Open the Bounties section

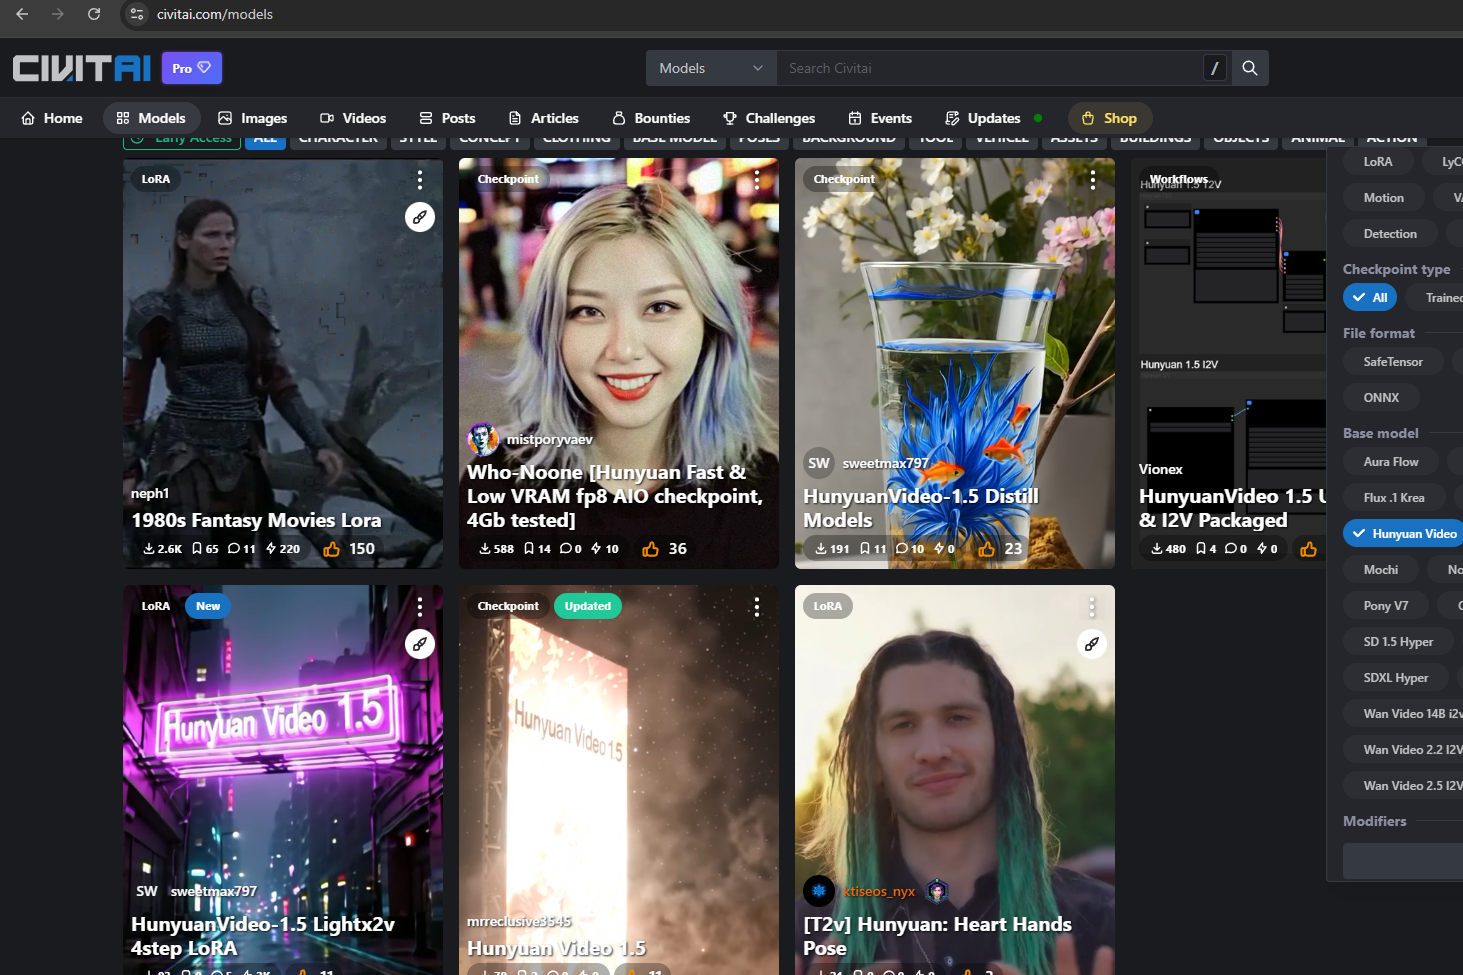click(651, 118)
